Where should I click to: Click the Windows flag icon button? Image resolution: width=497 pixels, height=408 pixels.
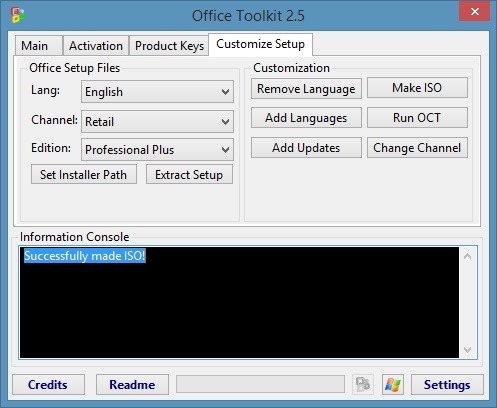(x=393, y=384)
